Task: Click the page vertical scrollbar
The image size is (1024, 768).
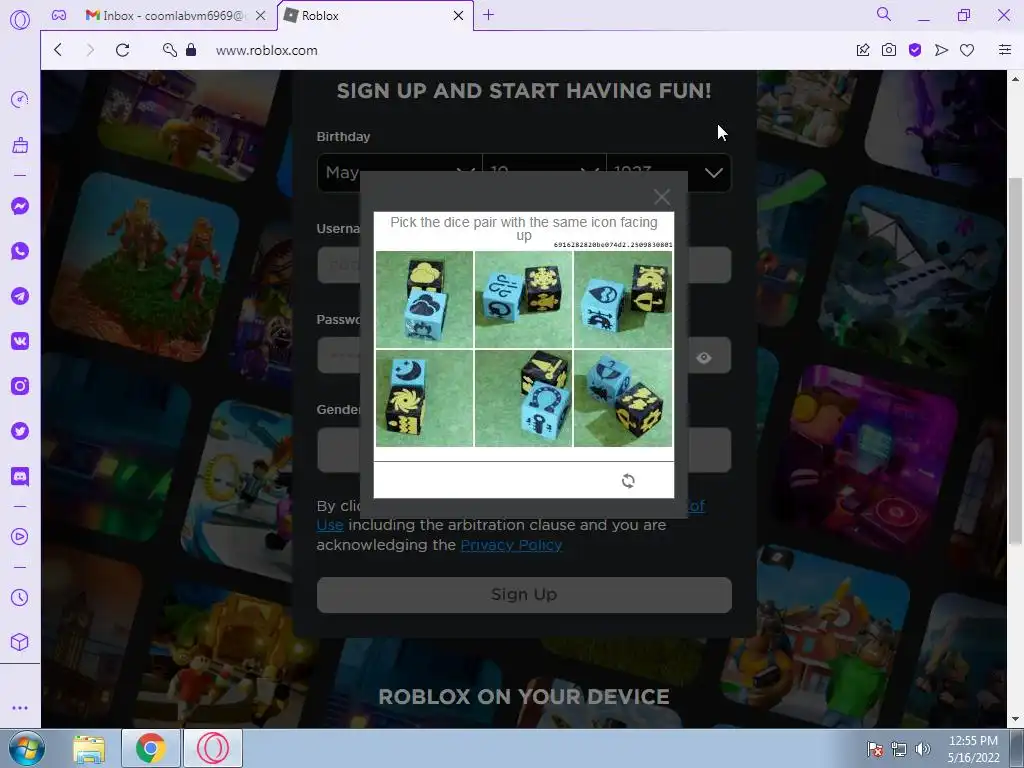Action: [1016, 359]
